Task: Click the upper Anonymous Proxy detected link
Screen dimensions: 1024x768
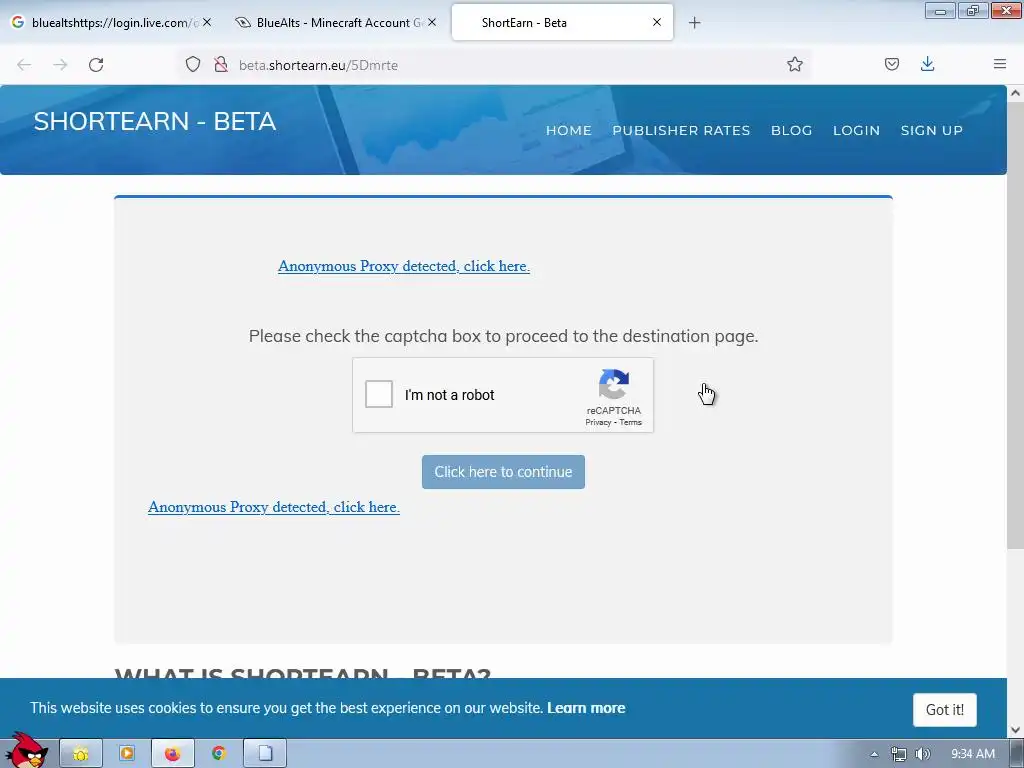Action: (x=404, y=266)
